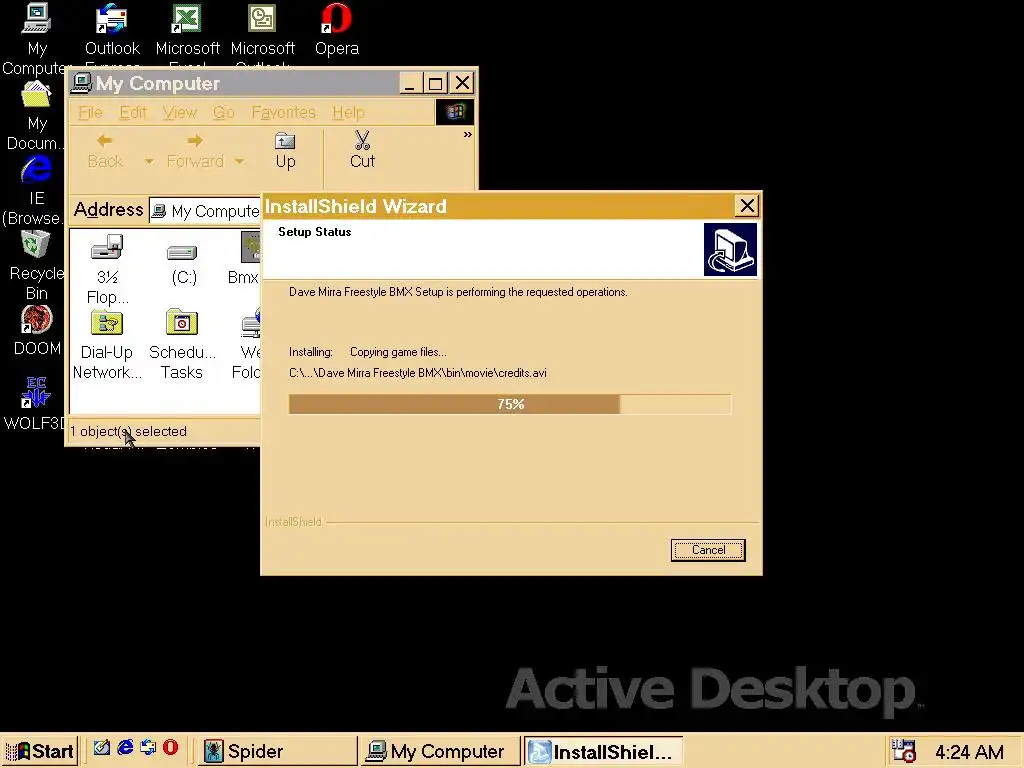Click the Forward toolbar button
Image resolution: width=1024 pixels, height=768 pixels.
(195, 152)
